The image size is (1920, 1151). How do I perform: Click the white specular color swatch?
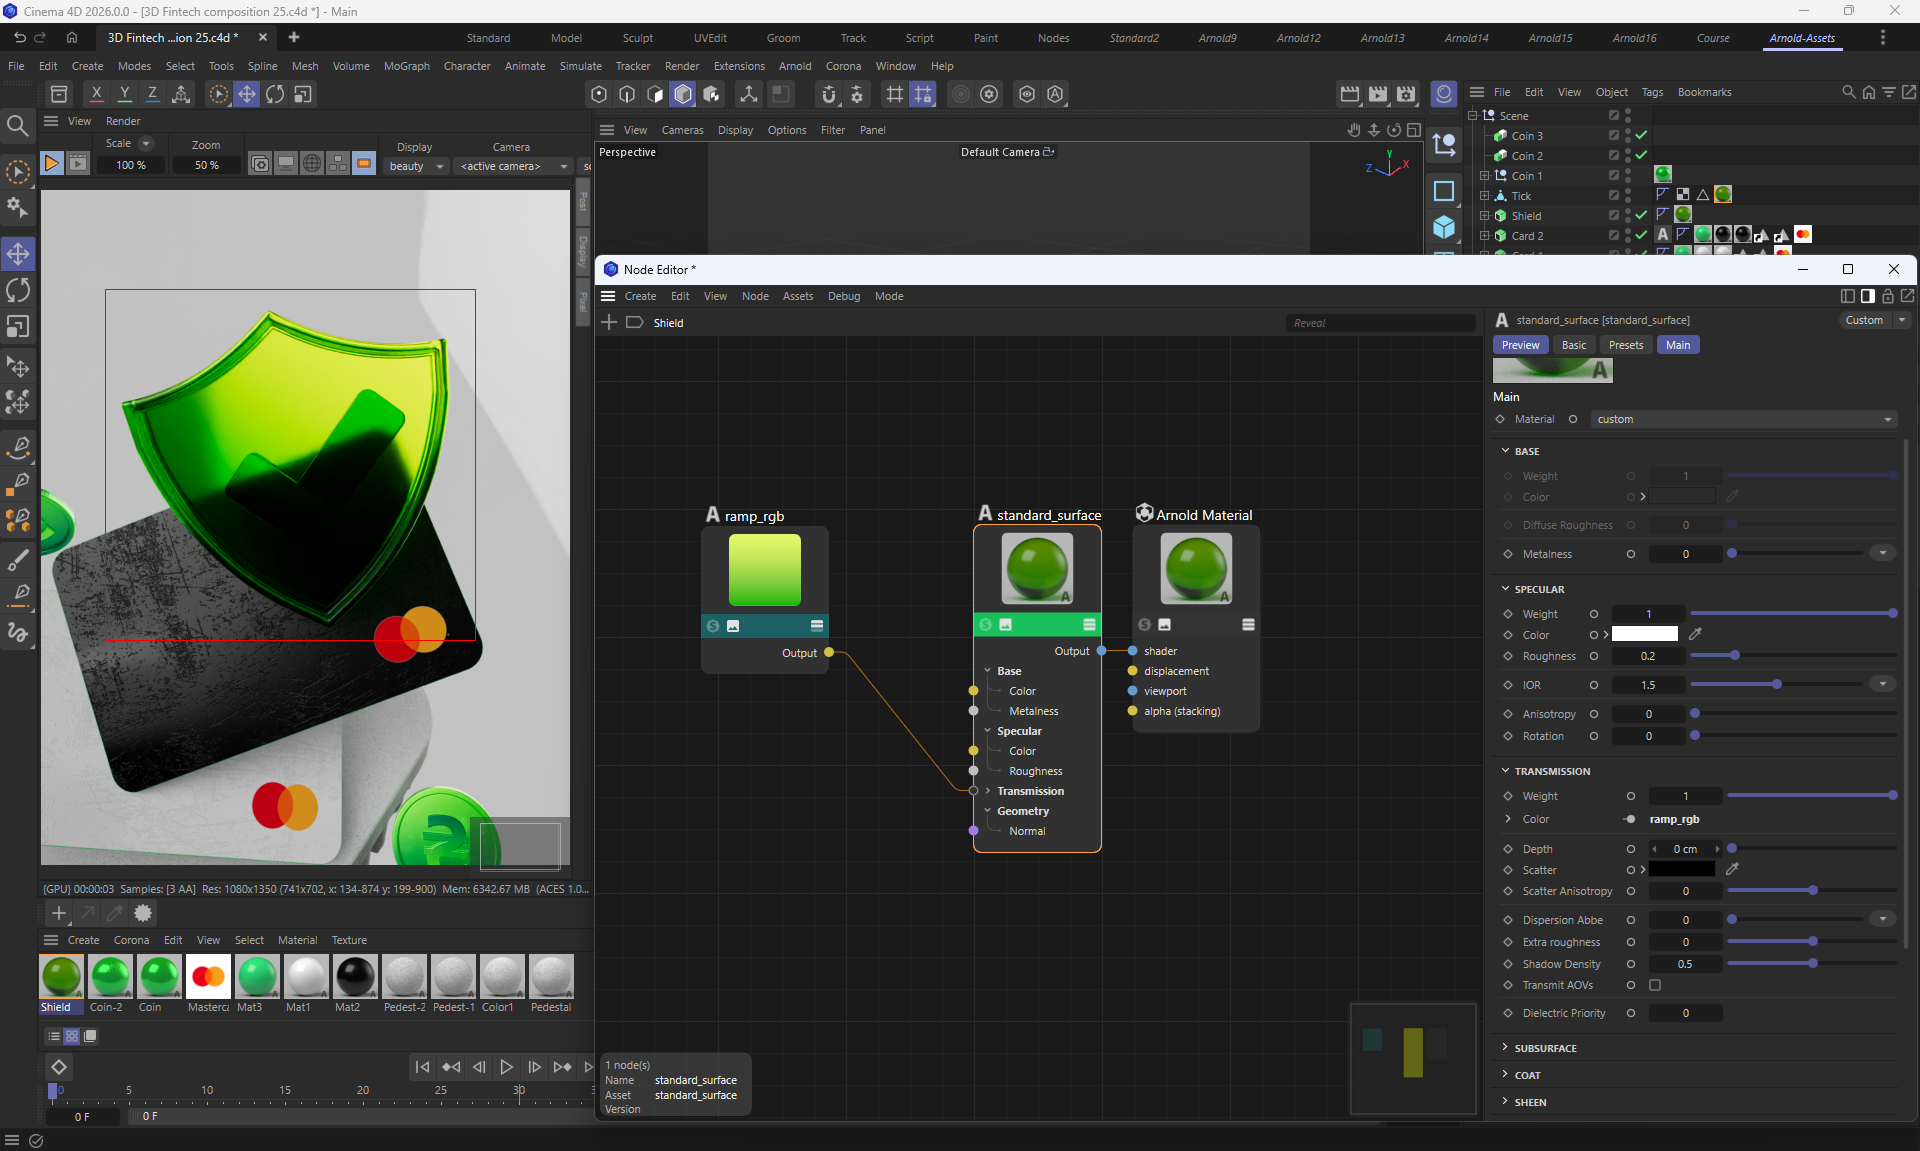(1644, 634)
